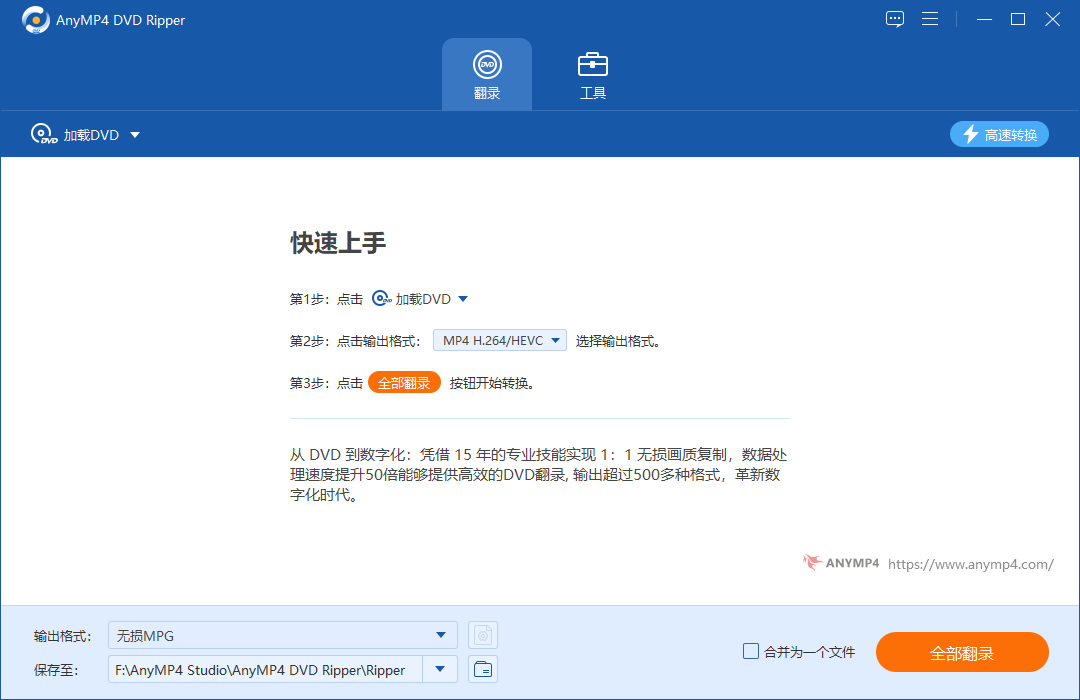Open the output folder icon beside save path
Viewport: 1080px width, 700px height.
[483, 669]
